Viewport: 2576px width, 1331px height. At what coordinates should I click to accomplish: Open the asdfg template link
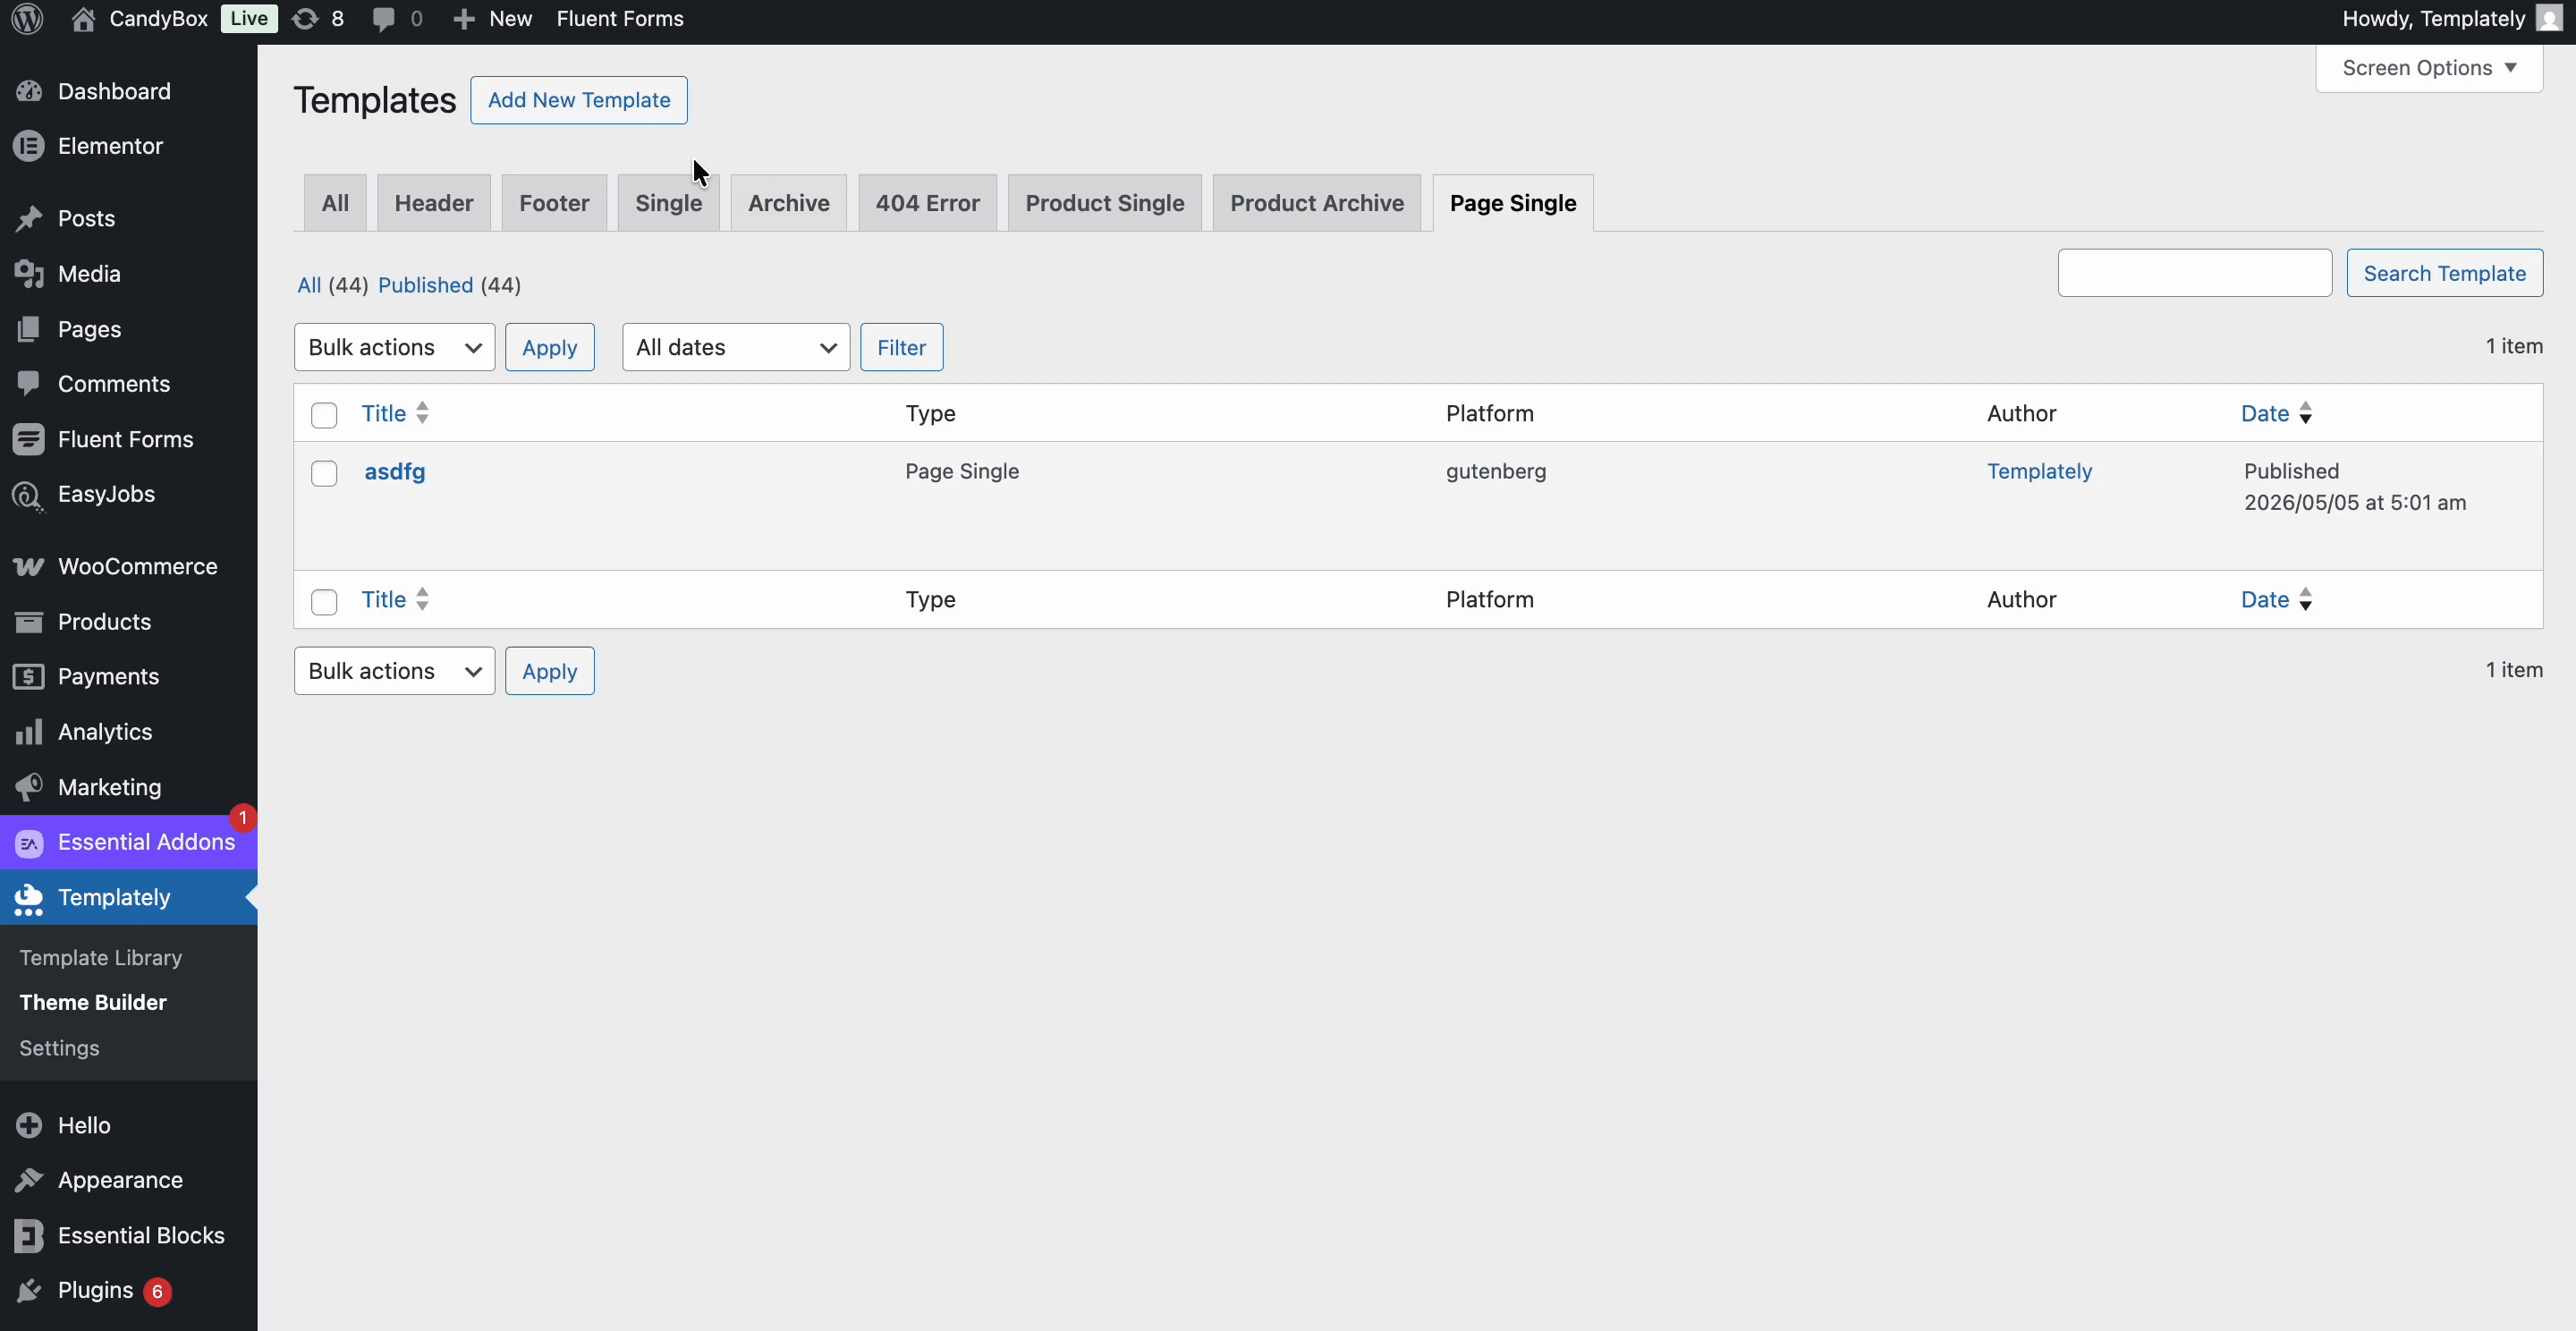pos(394,471)
